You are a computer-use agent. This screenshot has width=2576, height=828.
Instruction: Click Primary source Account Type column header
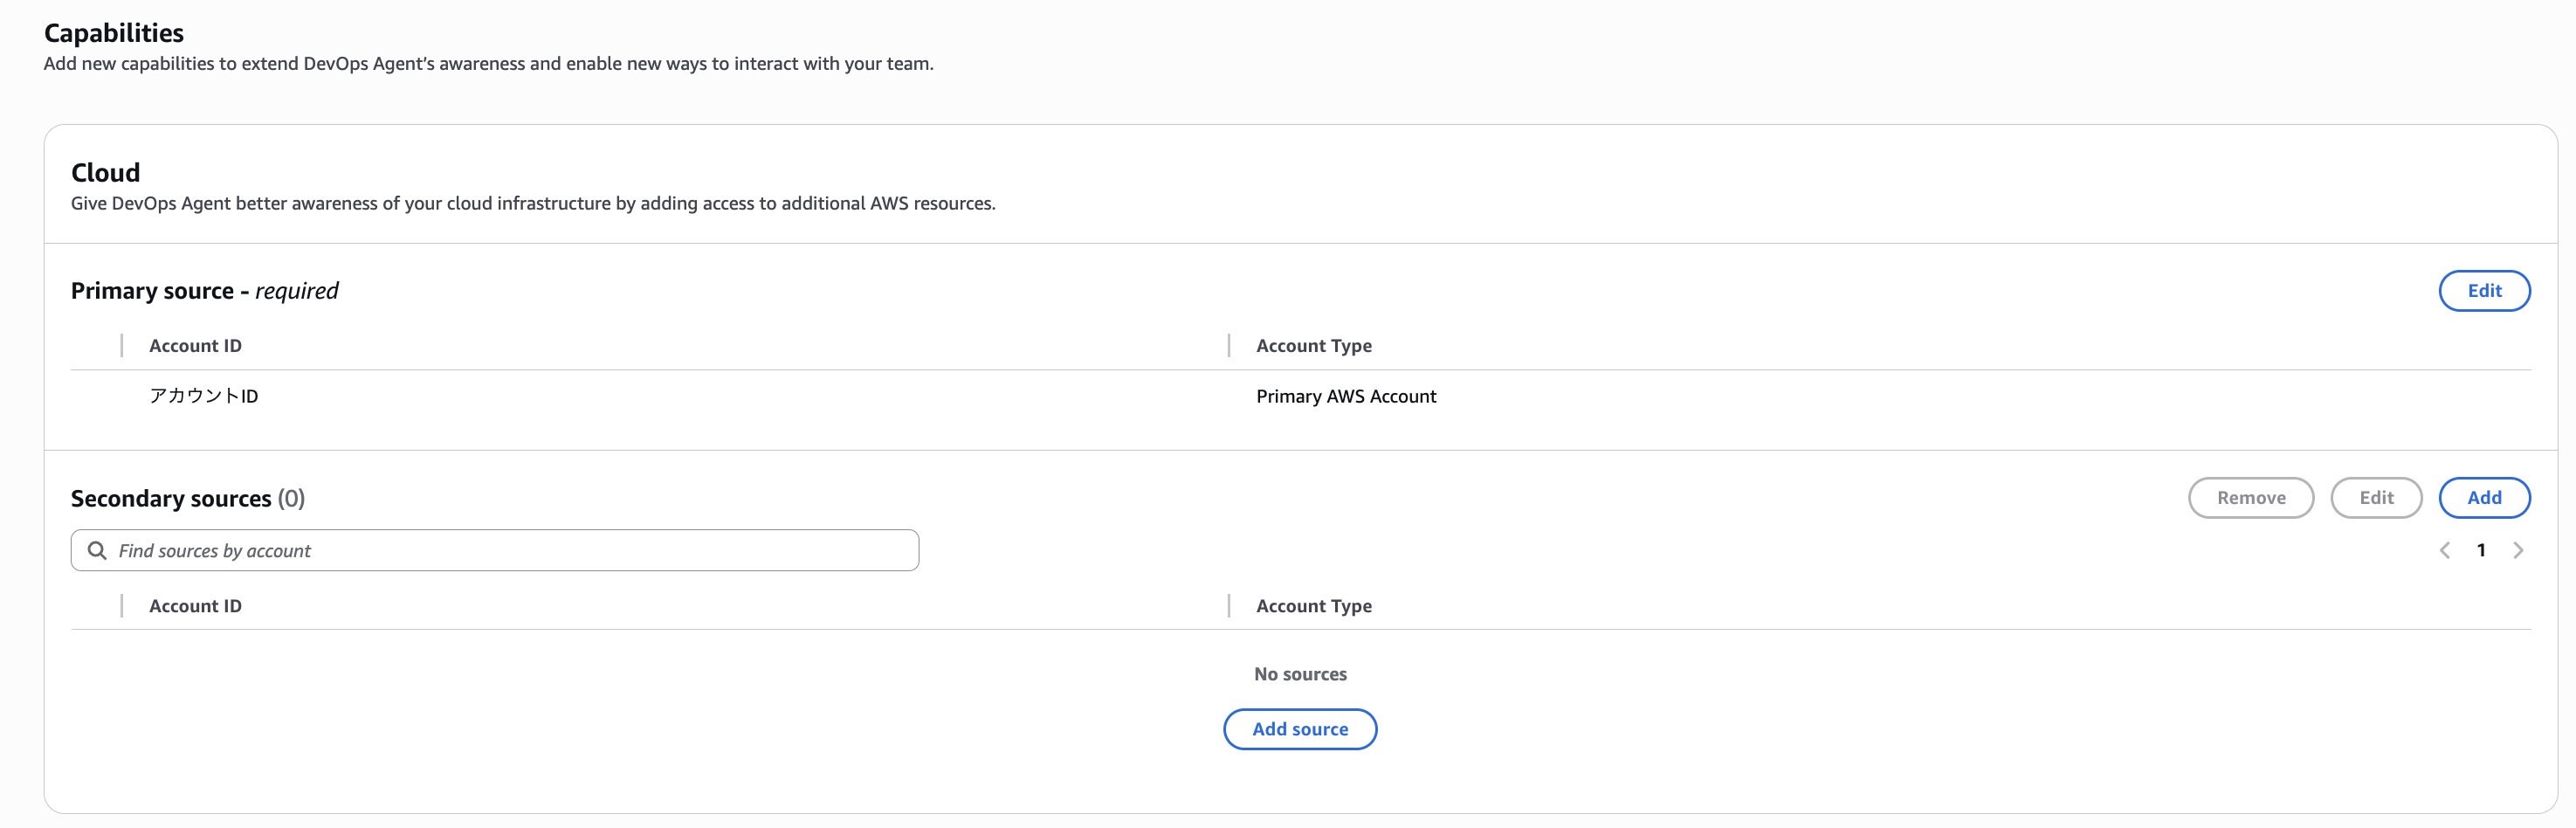click(x=1313, y=346)
